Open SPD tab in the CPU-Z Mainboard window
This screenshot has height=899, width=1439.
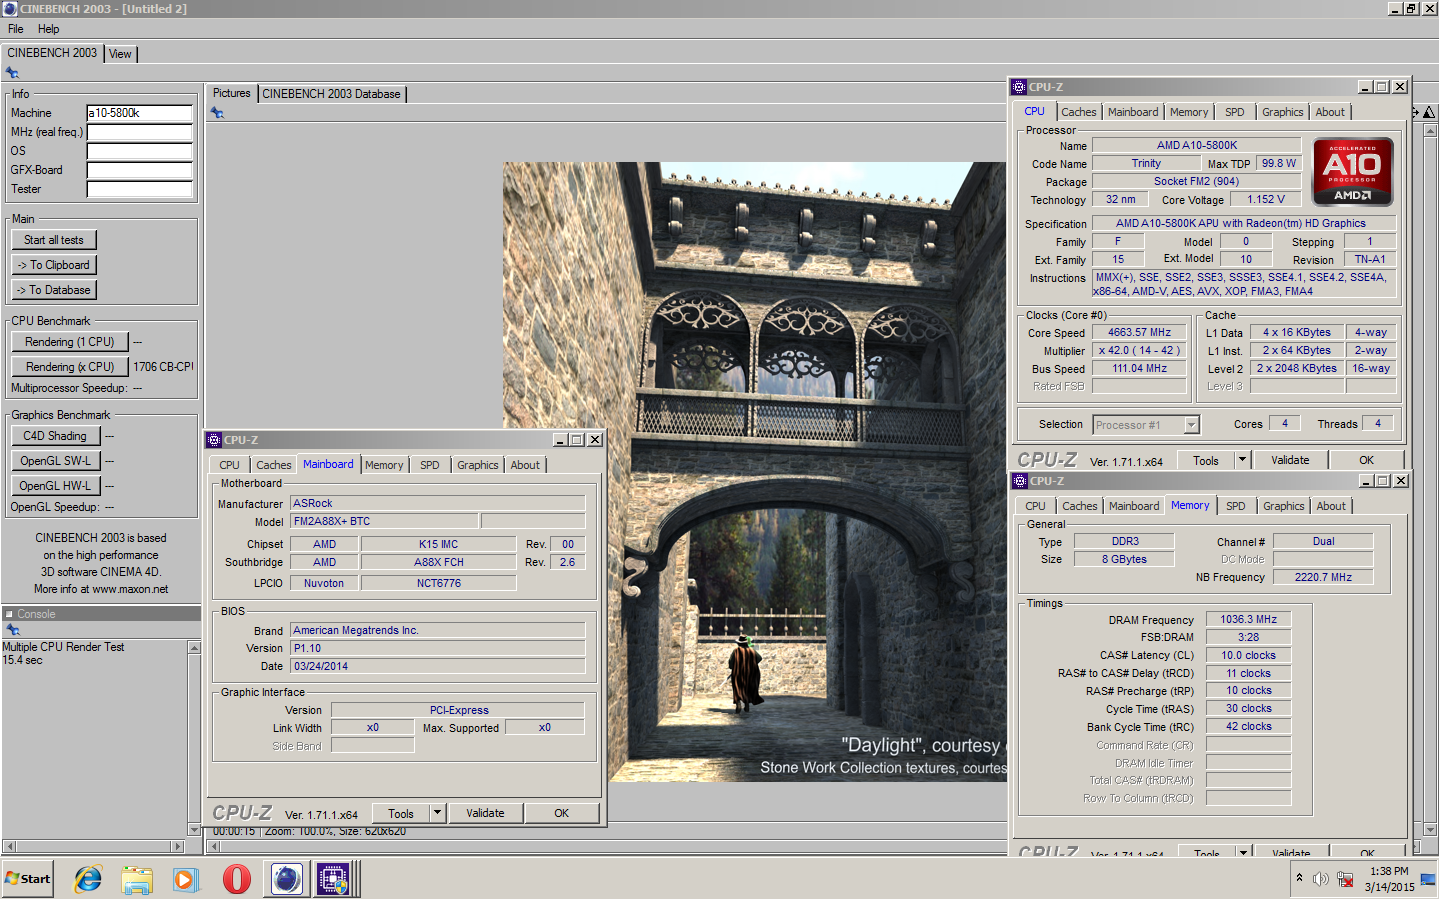pyautogui.click(x=430, y=465)
